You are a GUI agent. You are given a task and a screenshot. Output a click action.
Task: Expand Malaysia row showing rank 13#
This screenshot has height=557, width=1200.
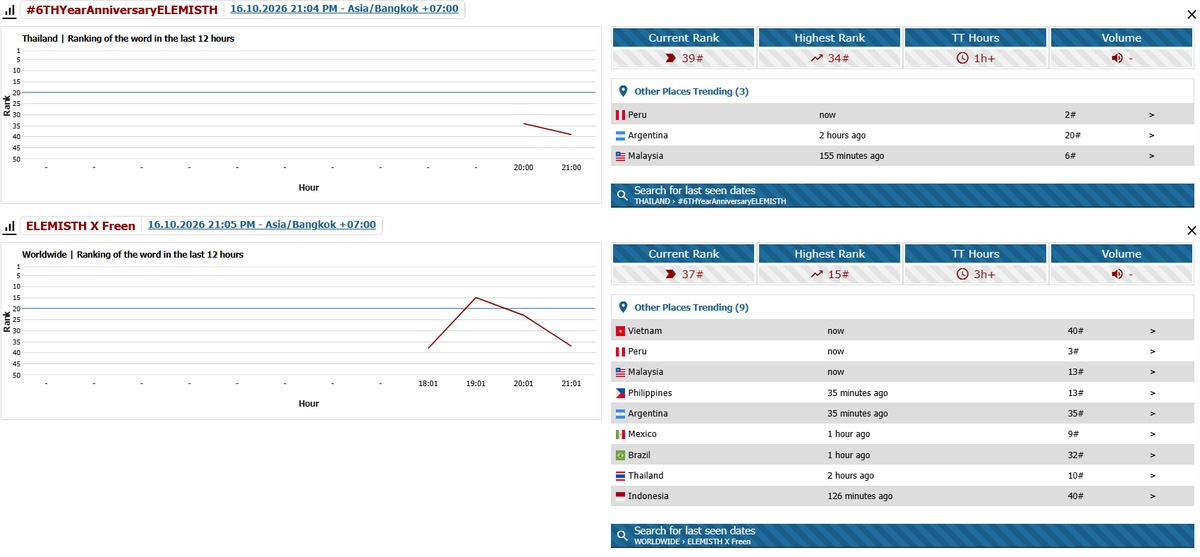click(1152, 372)
